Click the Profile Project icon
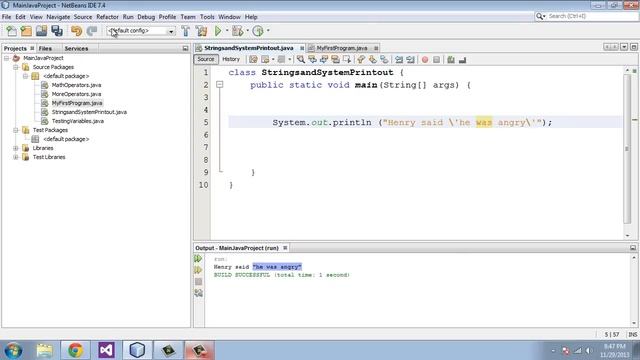640x360 pixels. 258,31
